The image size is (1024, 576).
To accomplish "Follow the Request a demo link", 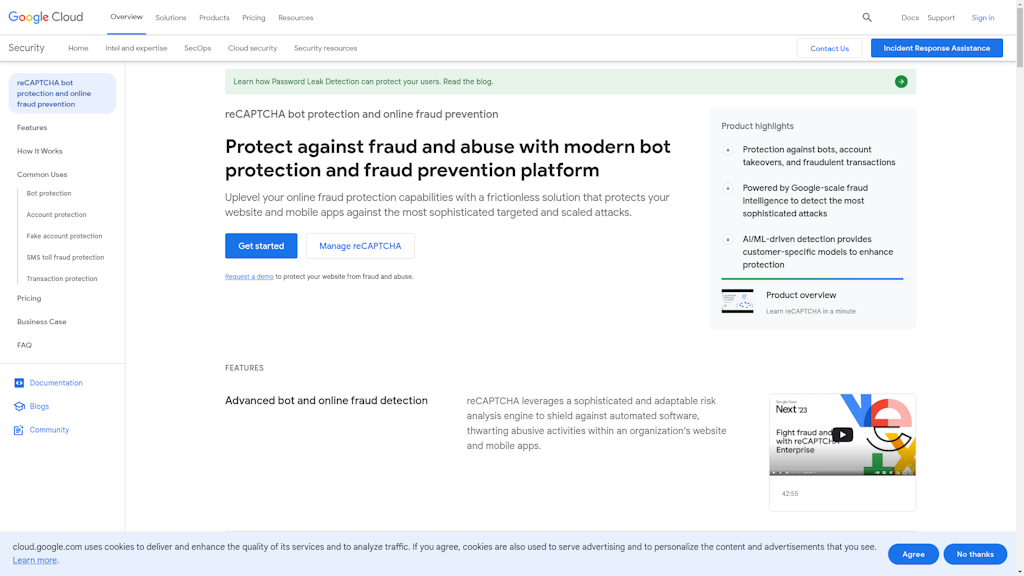I will (249, 277).
